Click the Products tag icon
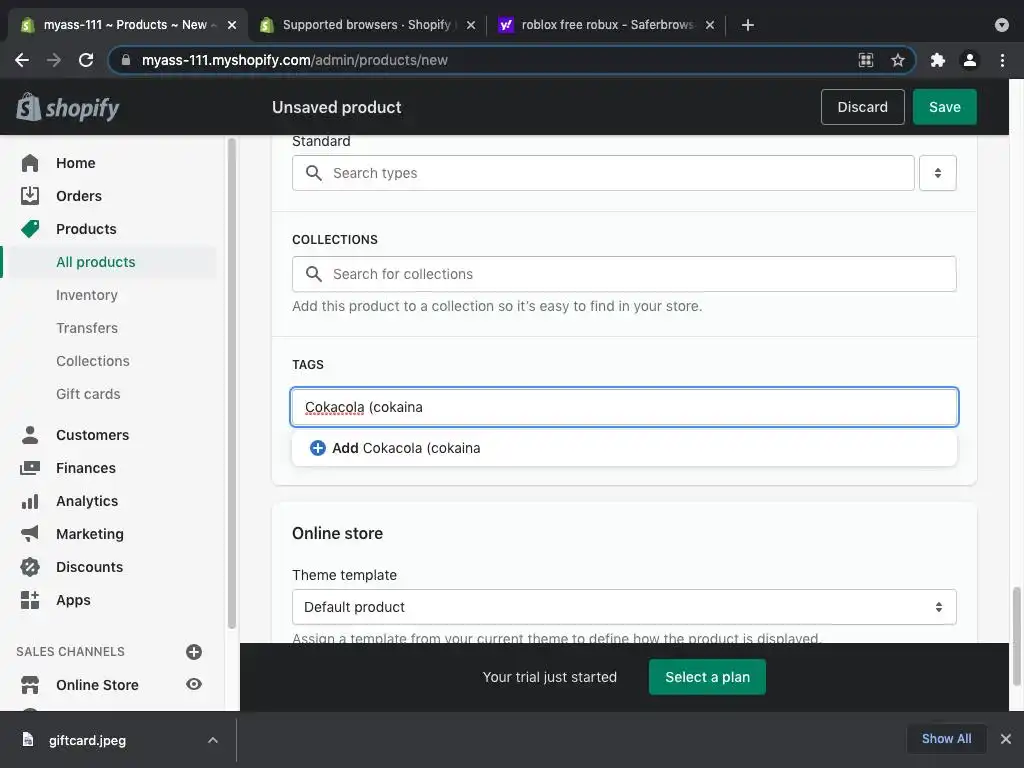The width and height of the screenshot is (1024, 768). tap(30, 229)
